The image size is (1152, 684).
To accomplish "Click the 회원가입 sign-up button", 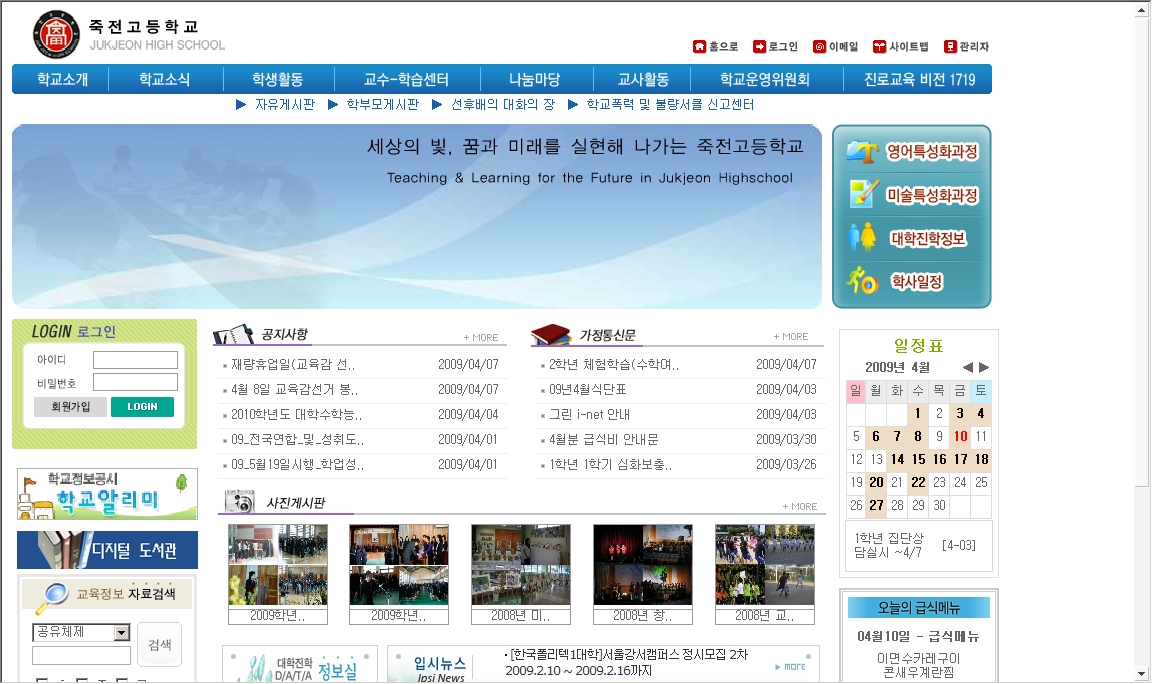I will [70, 407].
